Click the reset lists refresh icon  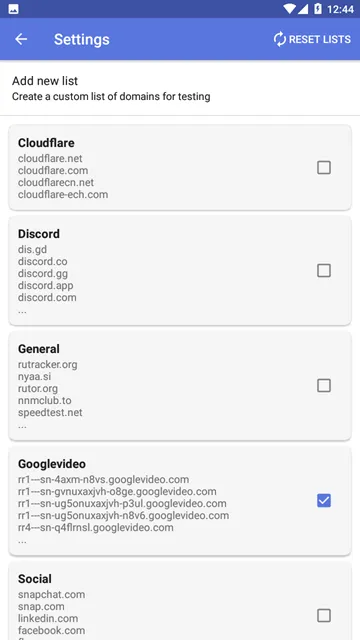coord(280,39)
